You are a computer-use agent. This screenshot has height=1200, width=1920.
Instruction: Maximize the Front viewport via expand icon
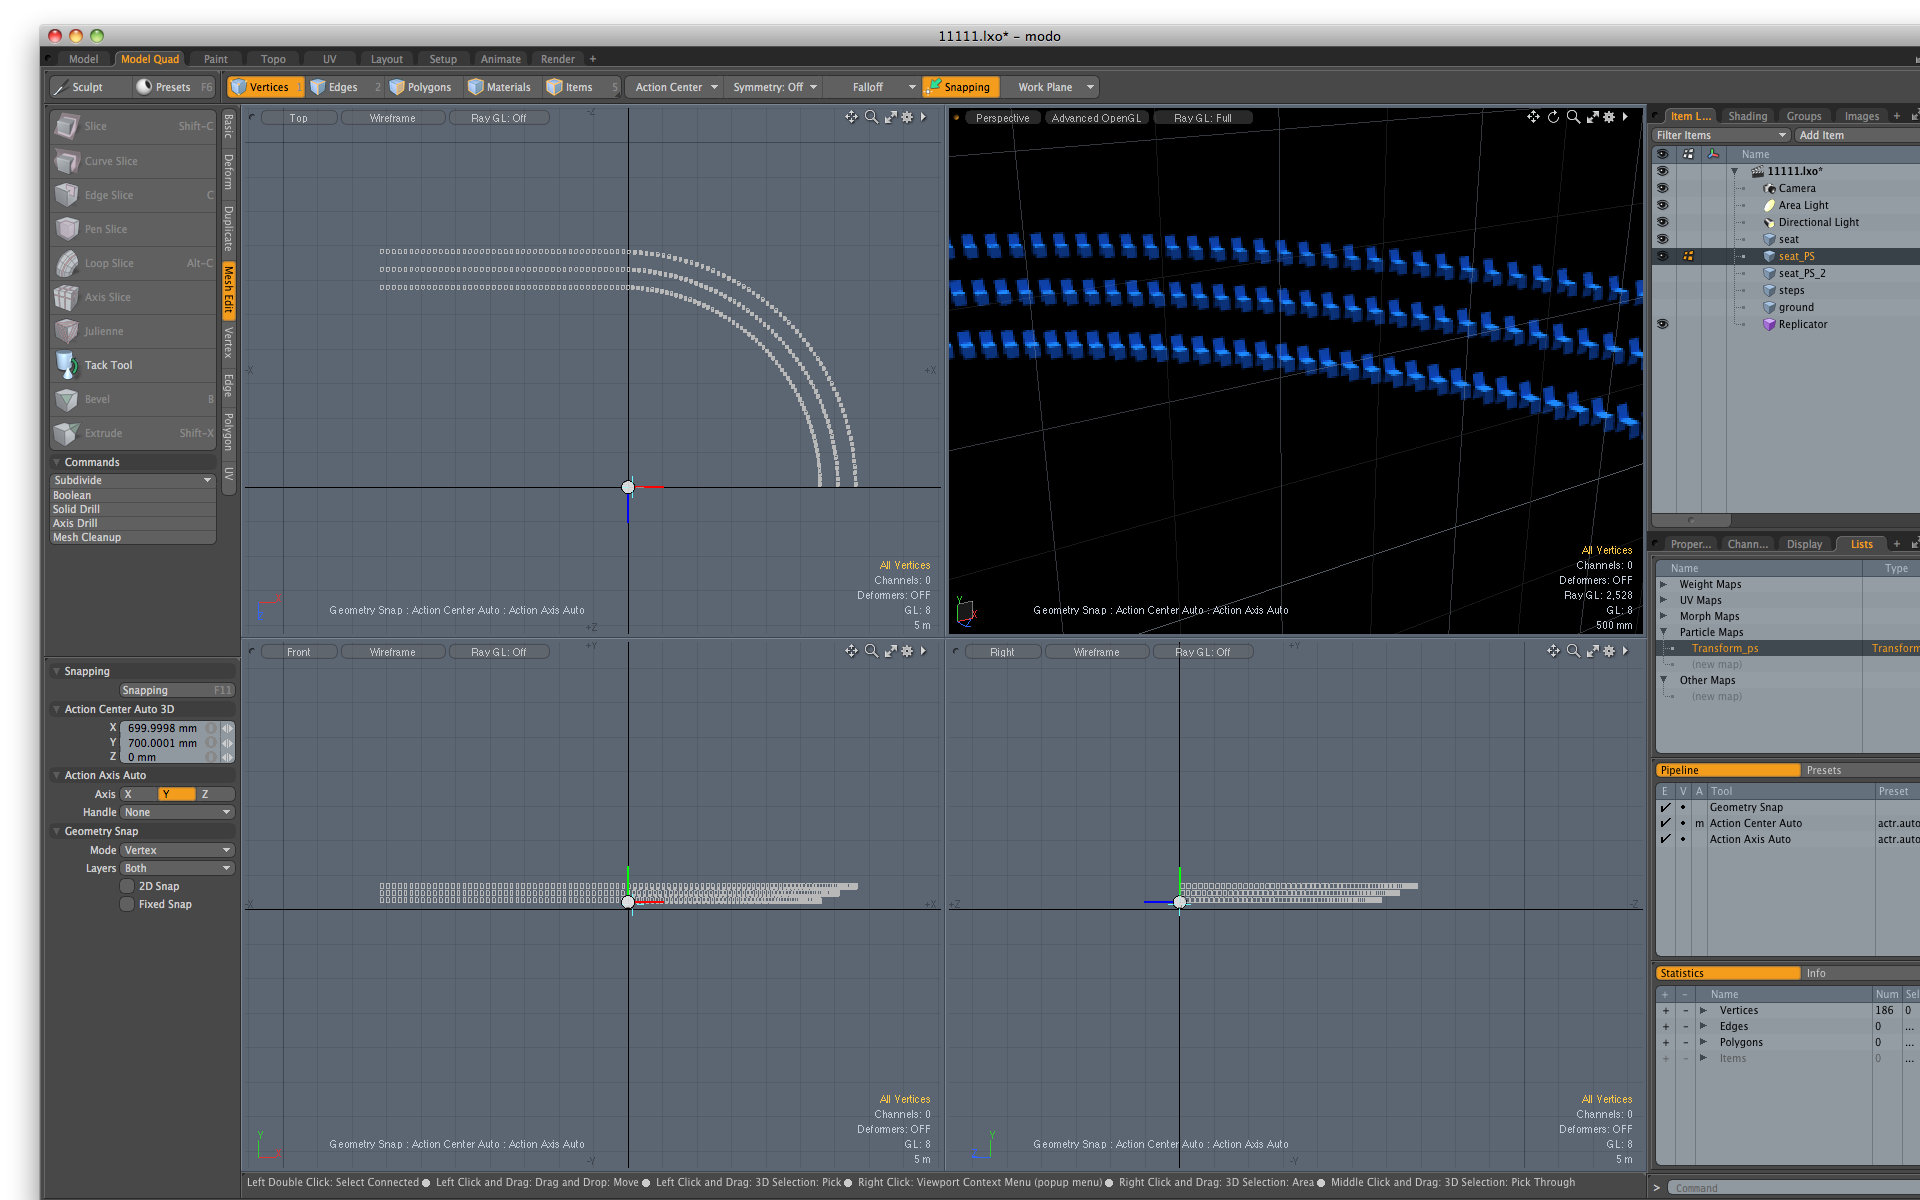890,651
